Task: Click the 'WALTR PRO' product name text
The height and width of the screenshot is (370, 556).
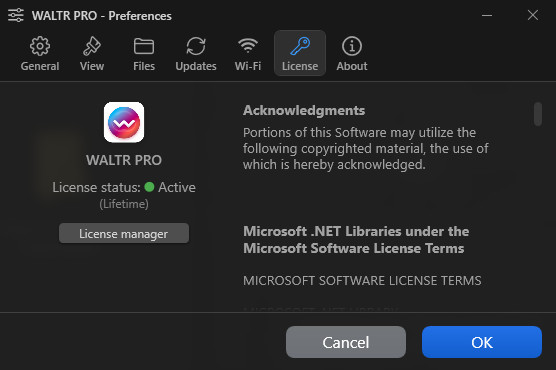Action: pos(124,160)
